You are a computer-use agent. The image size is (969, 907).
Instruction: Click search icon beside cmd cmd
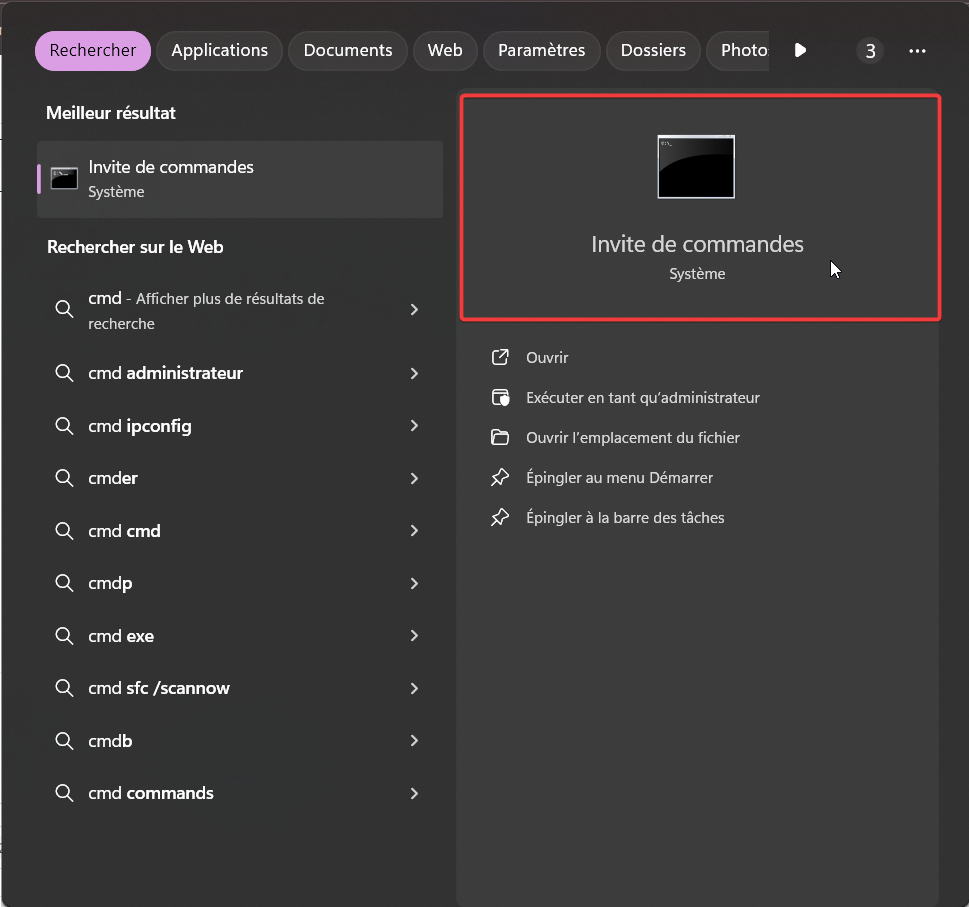click(64, 530)
